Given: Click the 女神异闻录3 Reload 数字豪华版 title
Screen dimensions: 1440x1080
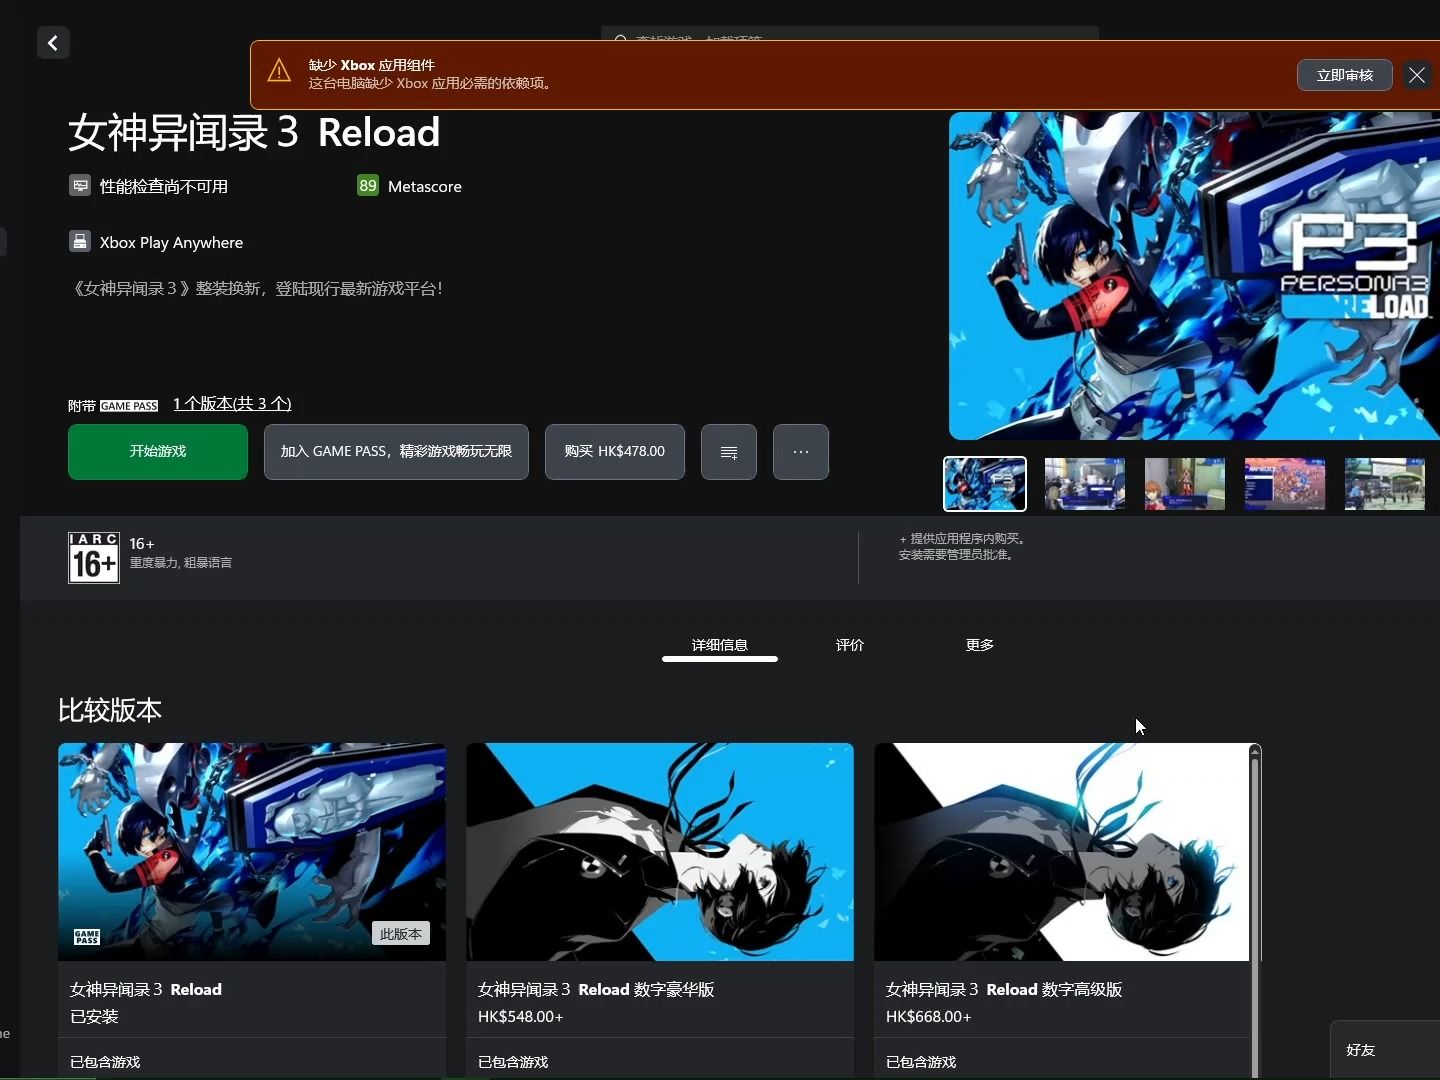Looking at the screenshot, I should click(596, 989).
